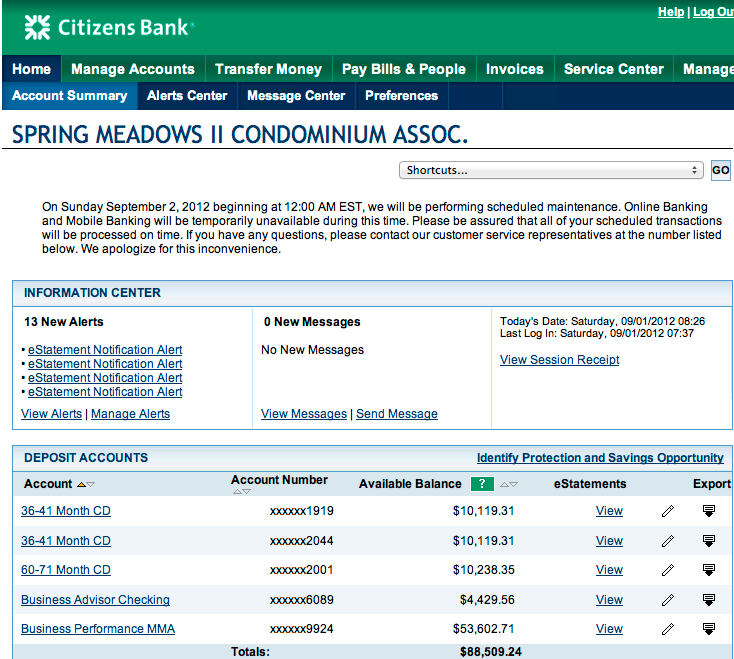This screenshot has width=734, height=659.
Task: Click the Citizens Bank logo
Action: [109, 27]
